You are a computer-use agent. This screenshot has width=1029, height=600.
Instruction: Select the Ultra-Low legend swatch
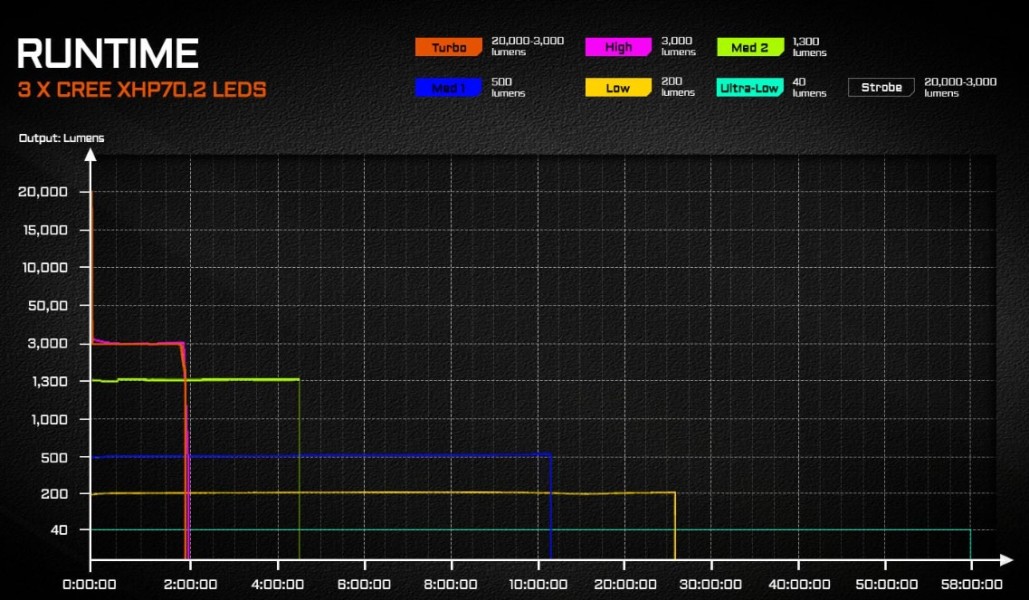coord(750,87)
